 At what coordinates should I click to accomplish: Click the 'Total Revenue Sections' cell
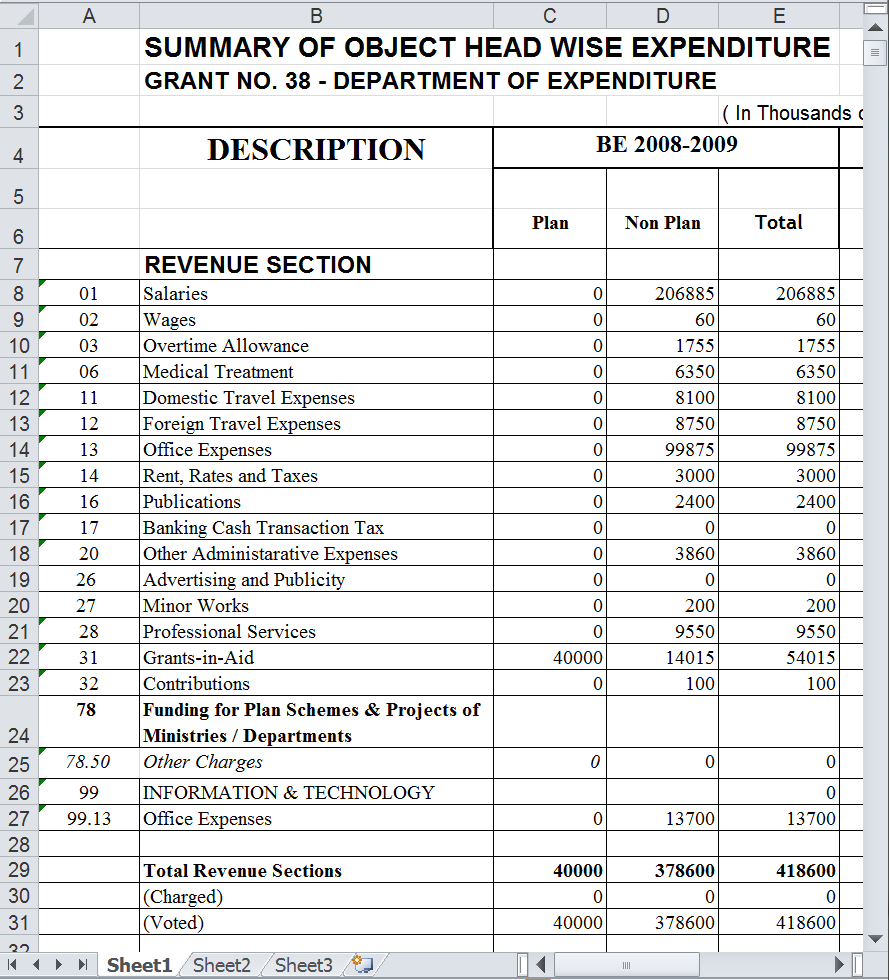316,870
